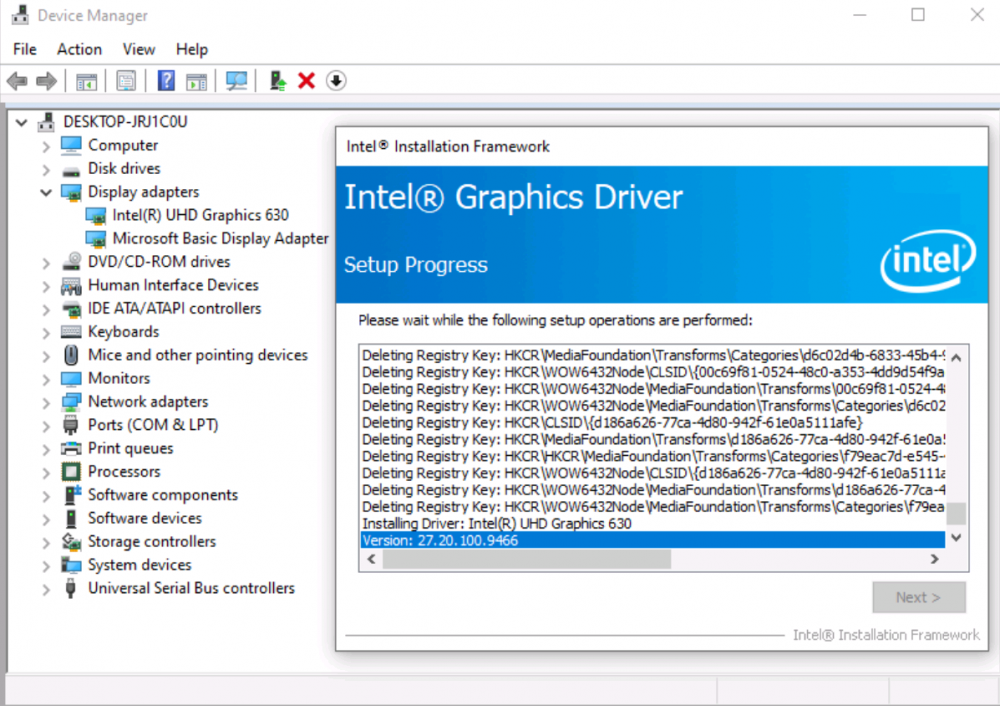The image size is (1000, 706).
Task: Click the Intel(R) UHD Graphics 630 device icon
Action: [x=96, y=216]
